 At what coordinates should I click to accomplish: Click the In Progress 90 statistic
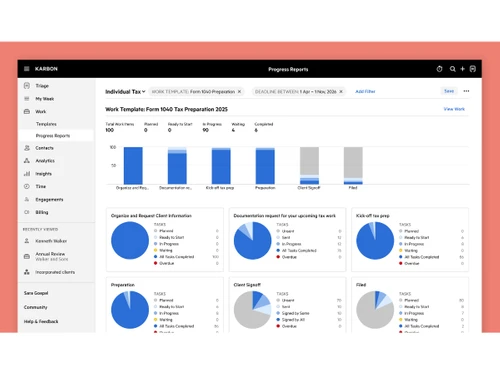[212, 127]
